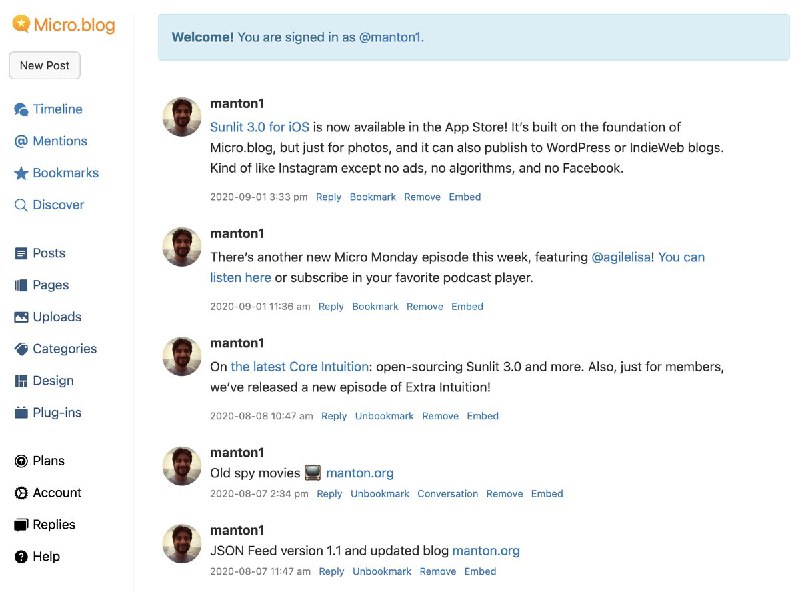Bookmark the Micro Monday episode post
Screen dimensions: 800x592
[x=375, y=307]
